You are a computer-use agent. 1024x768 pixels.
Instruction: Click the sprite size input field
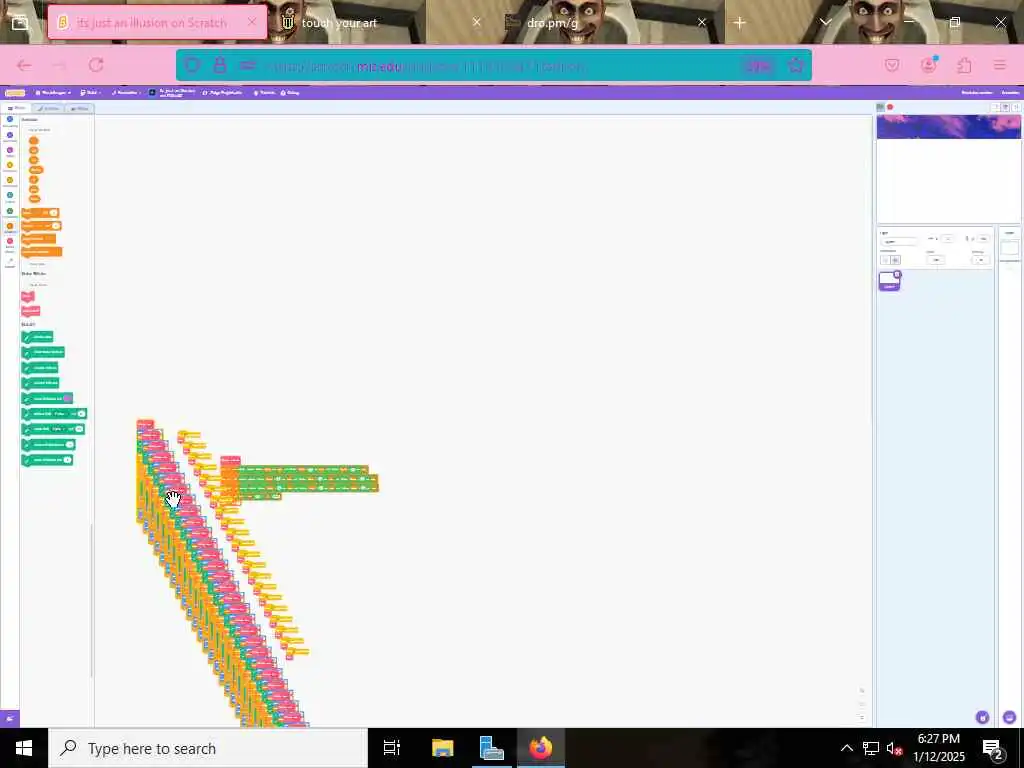[x=935, y=260]
